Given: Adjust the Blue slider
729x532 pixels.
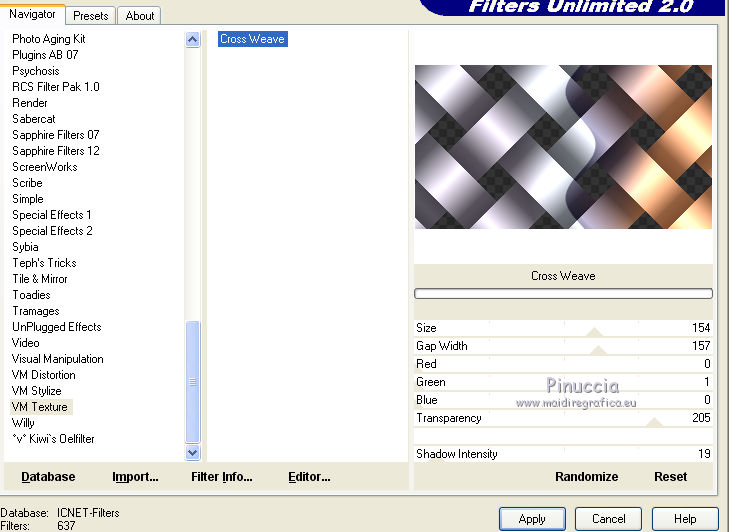Looking at the screenshot, I should point(563,400).
